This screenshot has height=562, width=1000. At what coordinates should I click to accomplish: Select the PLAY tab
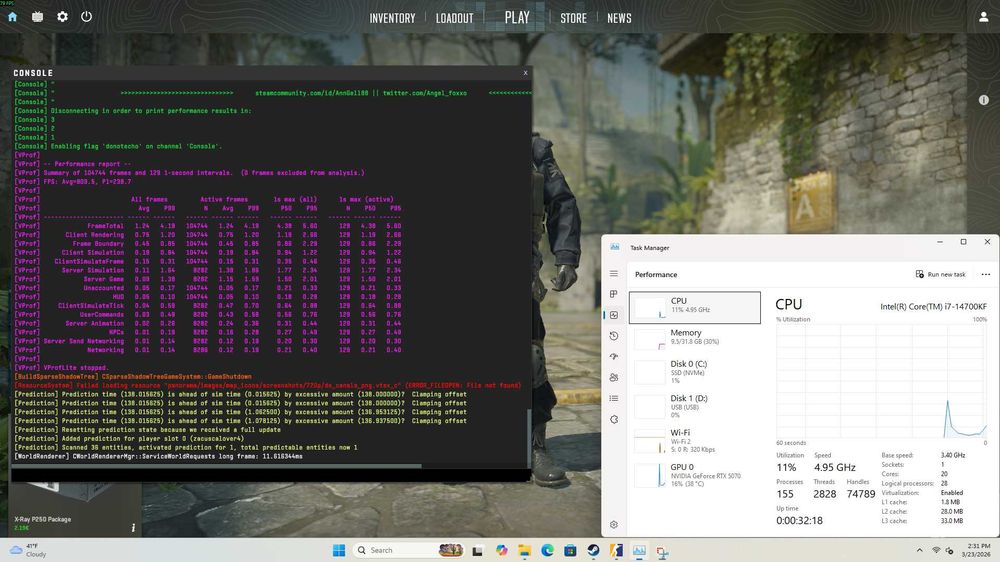click(x=517, y=18)
